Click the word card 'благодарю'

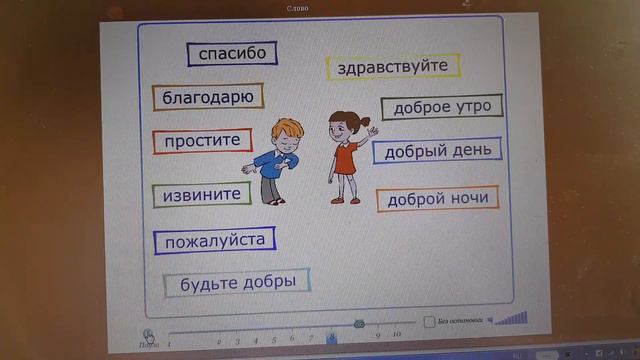(208, 97)
